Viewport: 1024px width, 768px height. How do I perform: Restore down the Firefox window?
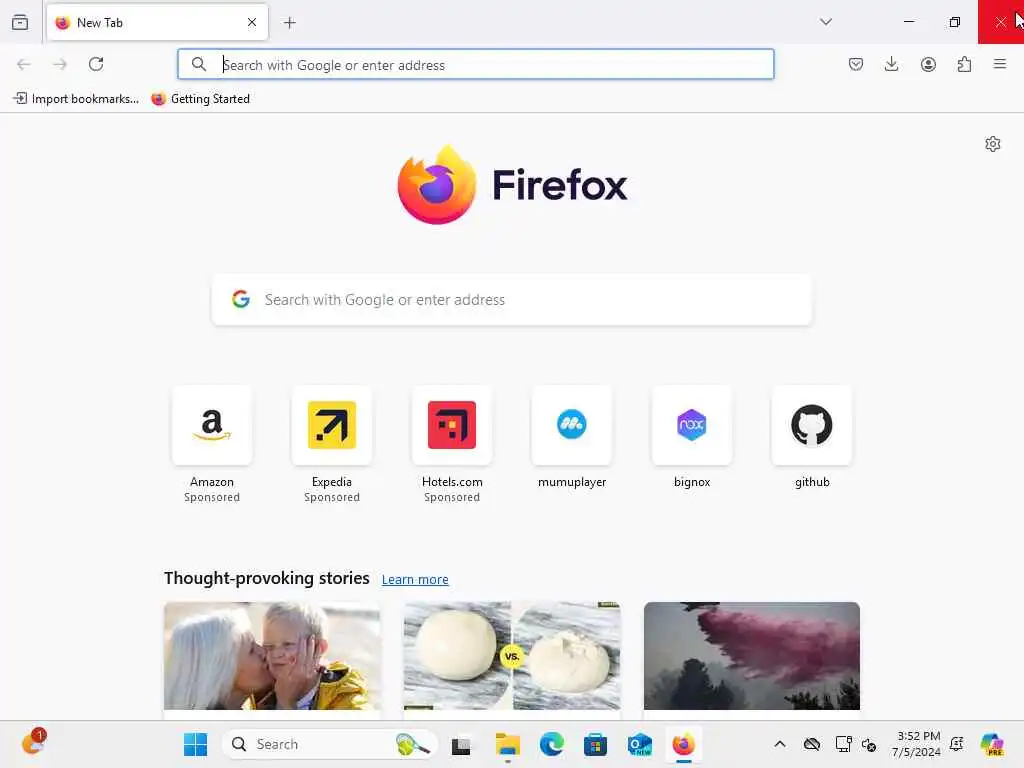pyautogui.click(x=955, y=22)
